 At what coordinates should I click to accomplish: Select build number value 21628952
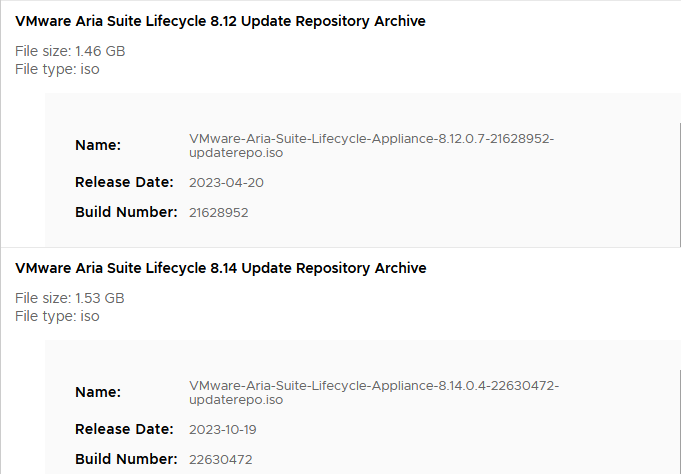pos(219,213)
